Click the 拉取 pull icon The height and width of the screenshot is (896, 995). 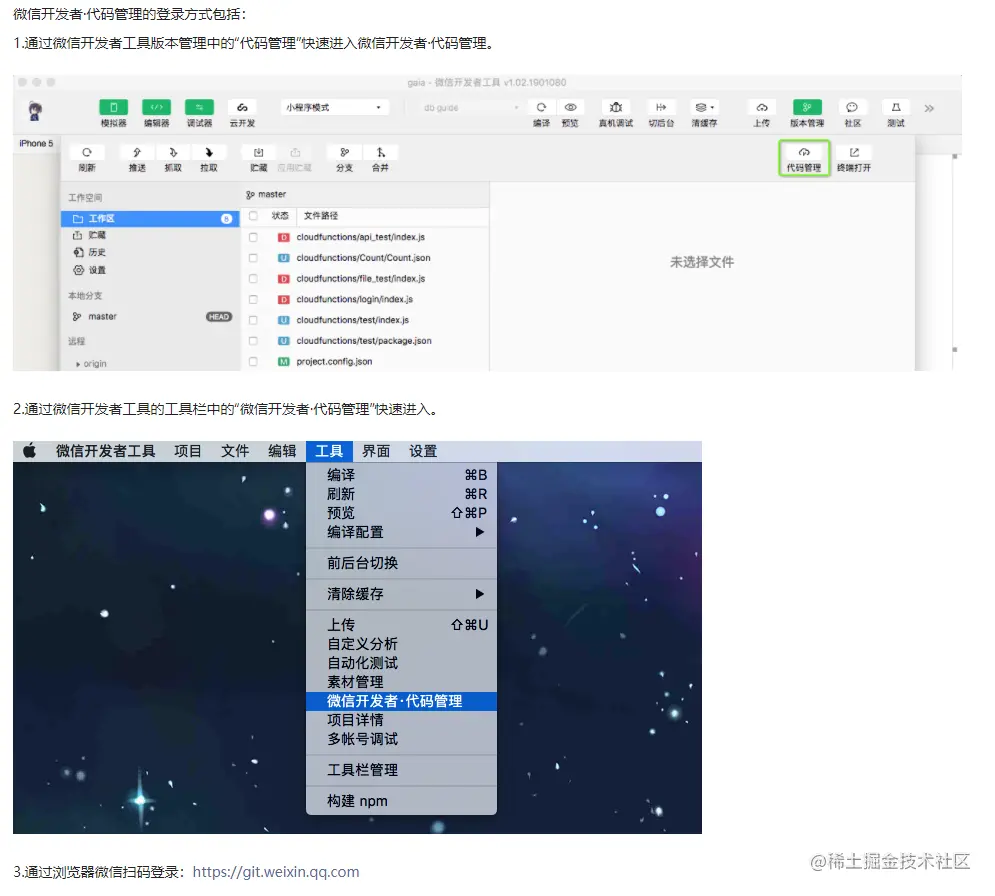[209, 152]
